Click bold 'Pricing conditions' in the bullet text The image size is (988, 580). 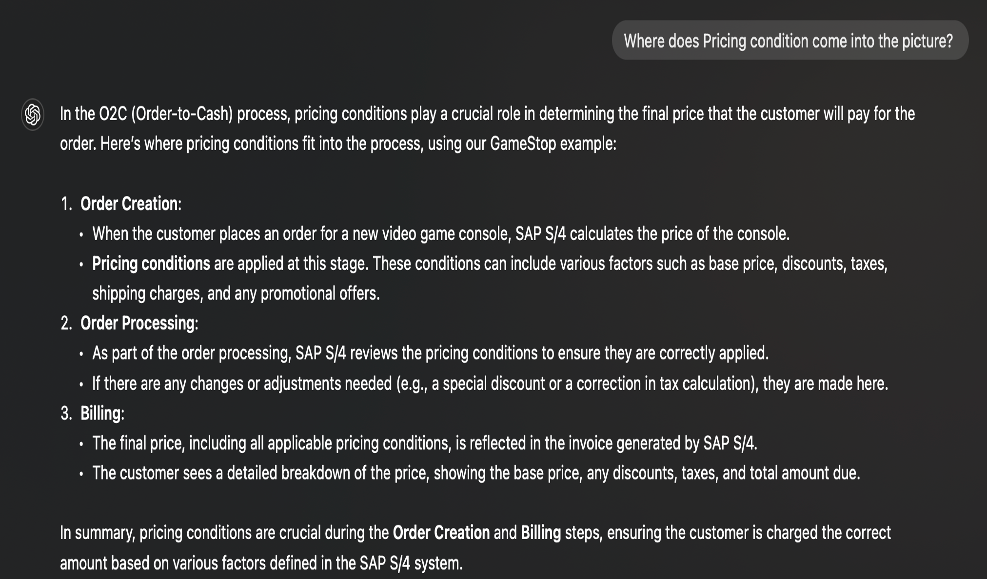pos(151,264)
